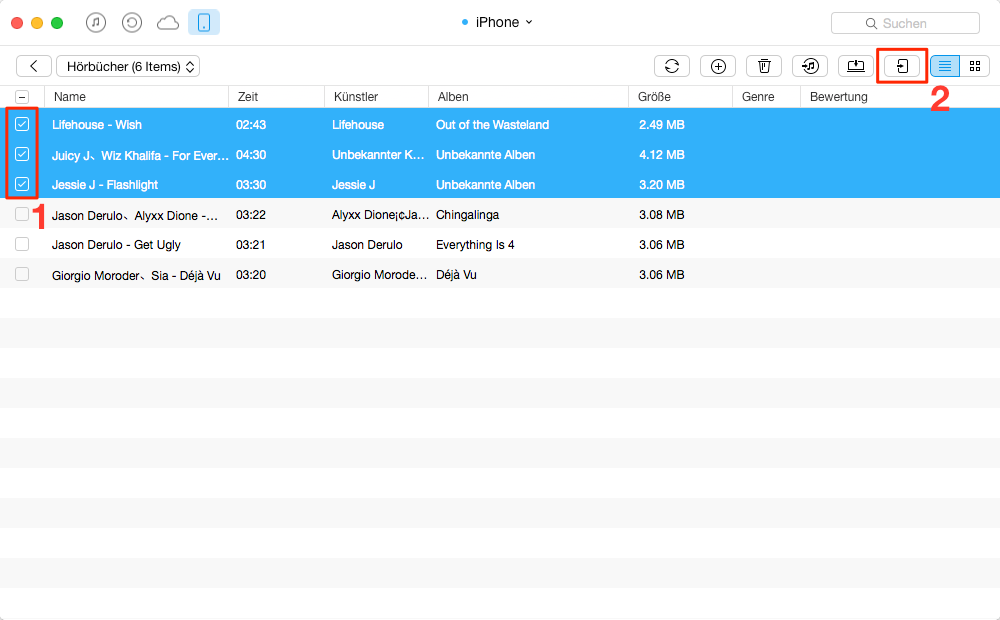Uncheck Juicy J, Wiz Khalifa track checkbox
The width and height of the screenshot is (1000, 620).
click(22, 154)
